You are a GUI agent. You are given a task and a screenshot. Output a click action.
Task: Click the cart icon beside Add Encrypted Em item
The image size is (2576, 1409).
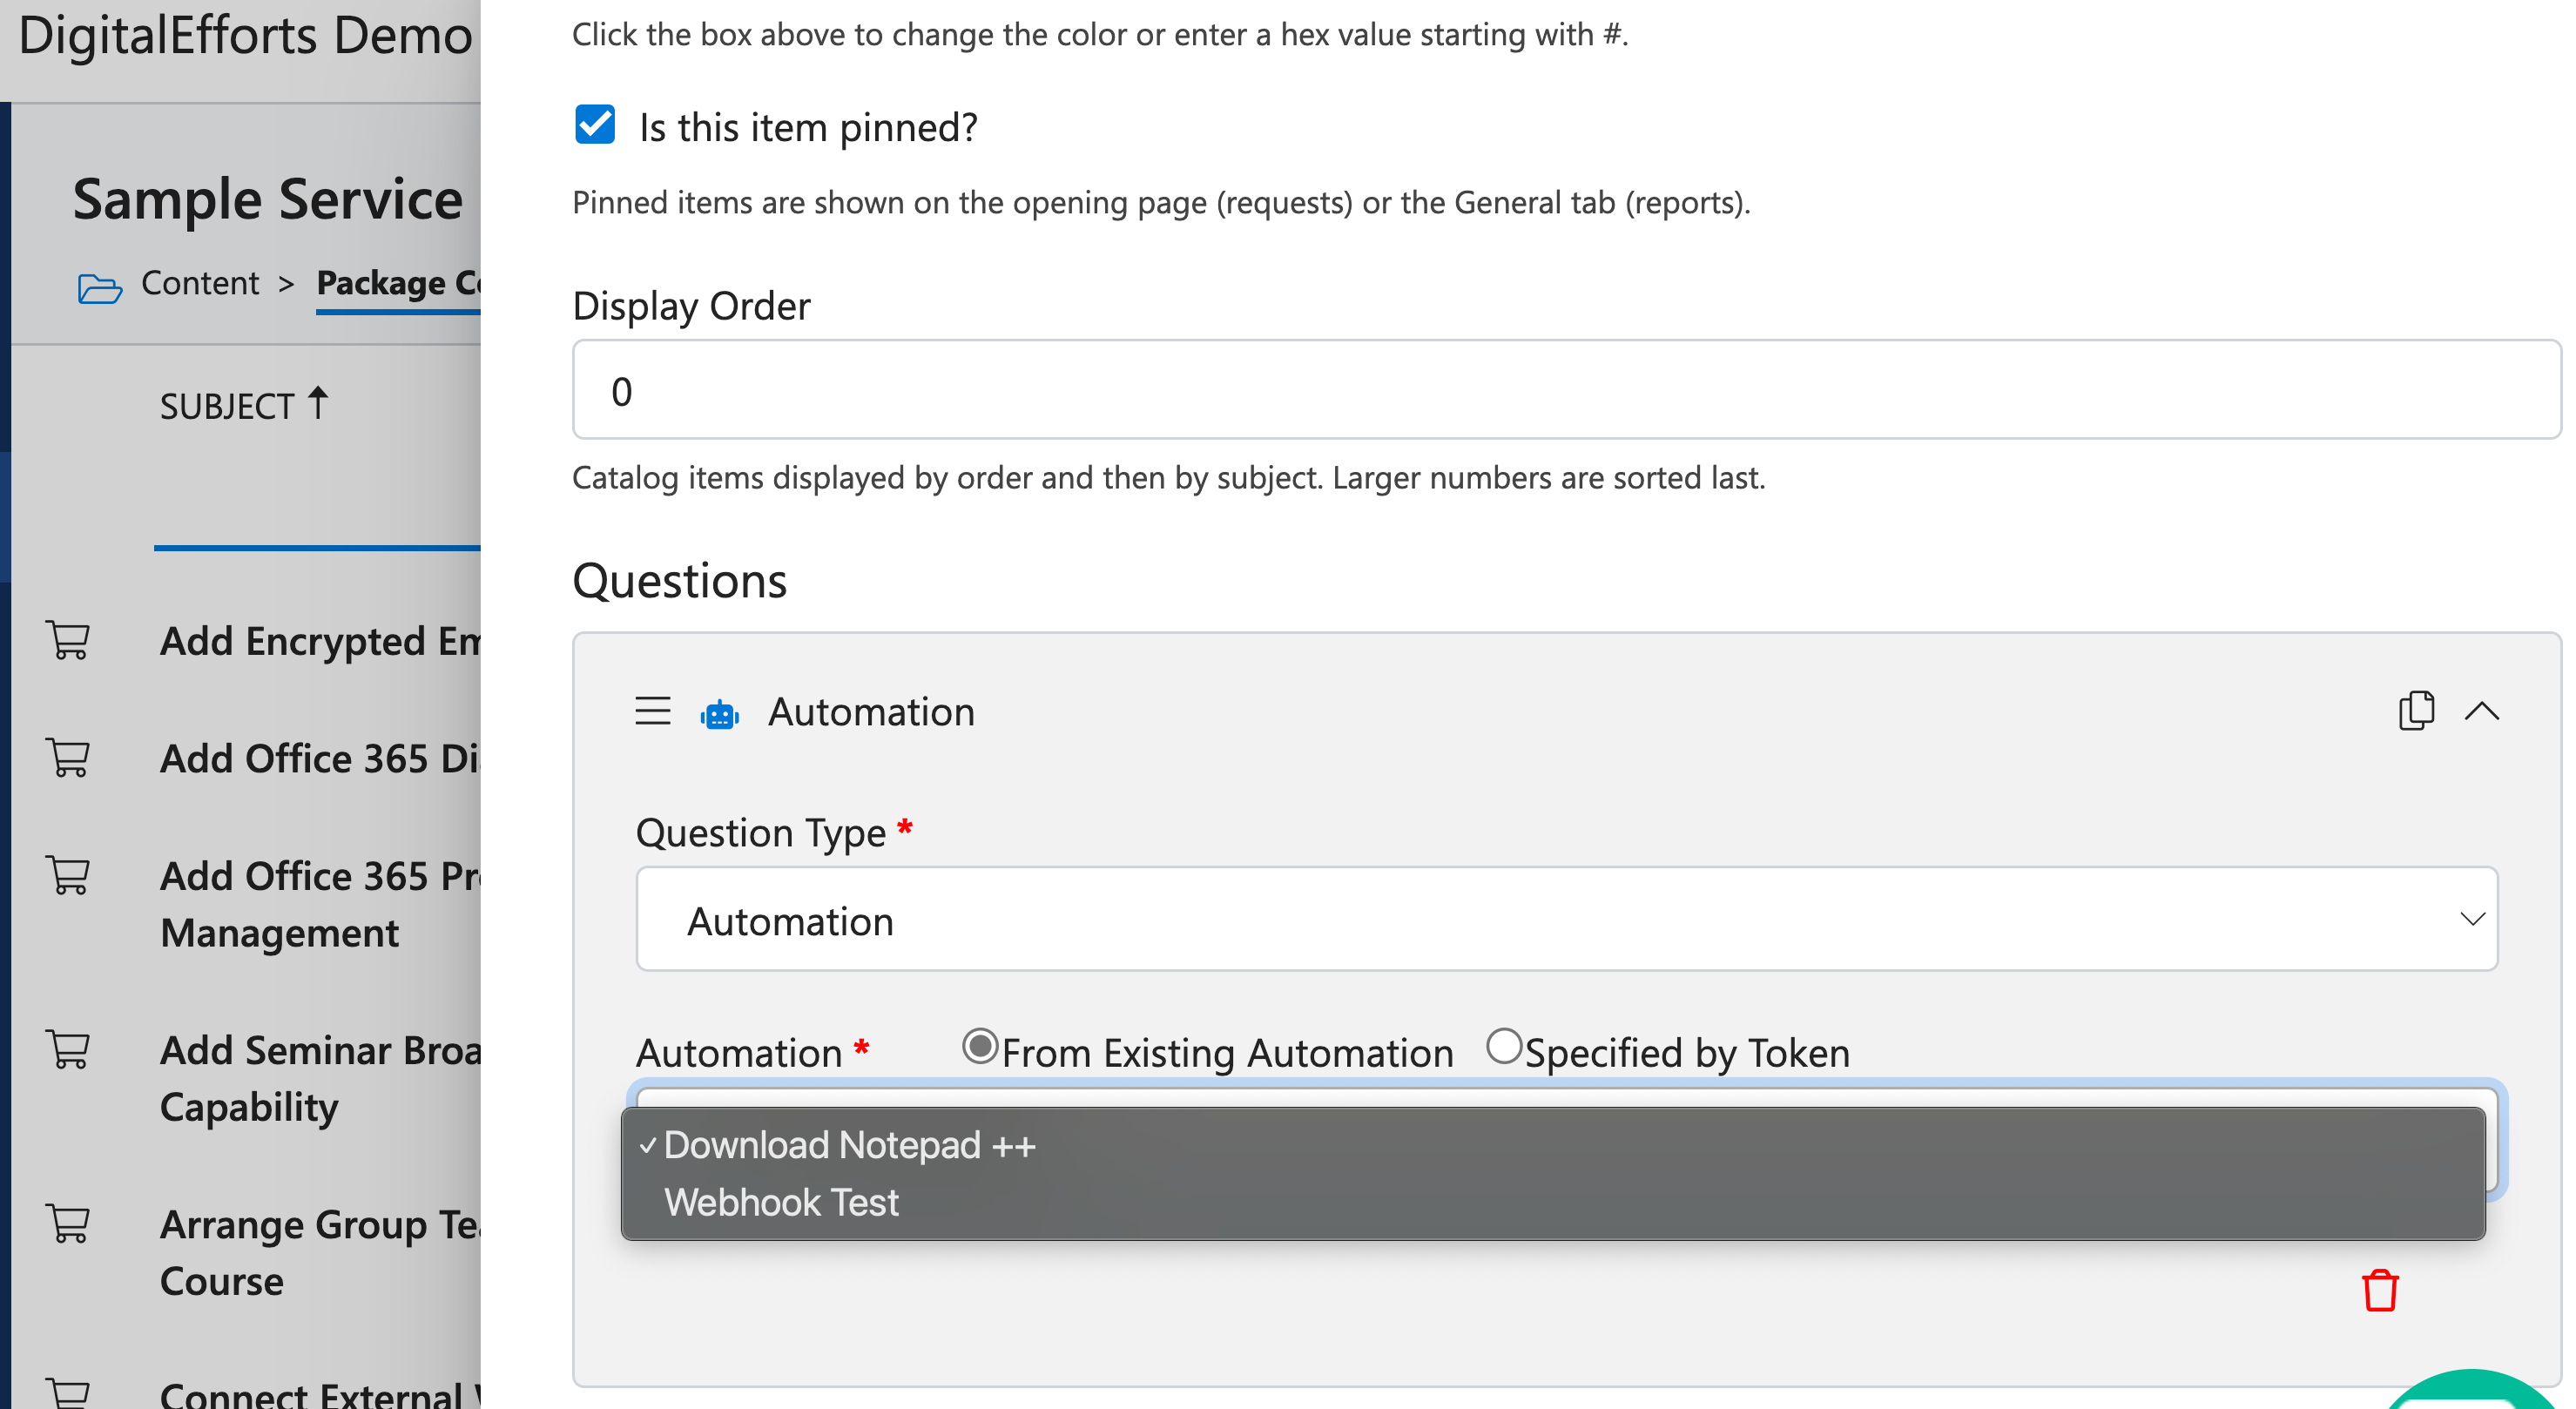point(68,640)
